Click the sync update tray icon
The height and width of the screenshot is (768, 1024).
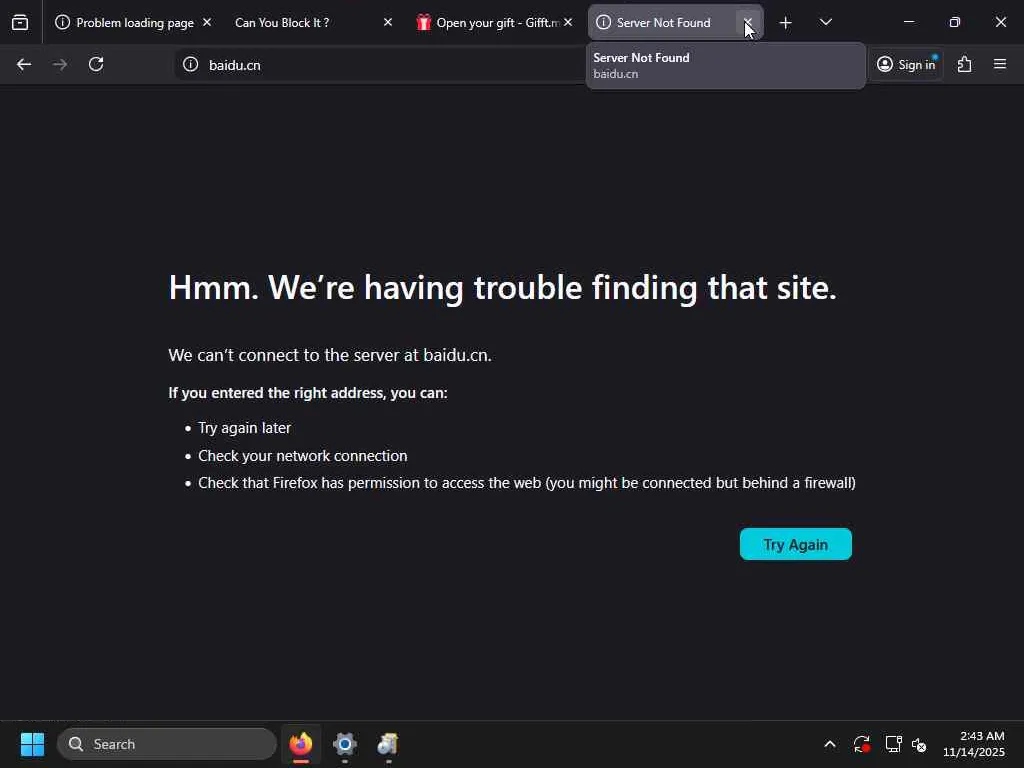pos(862,744)
